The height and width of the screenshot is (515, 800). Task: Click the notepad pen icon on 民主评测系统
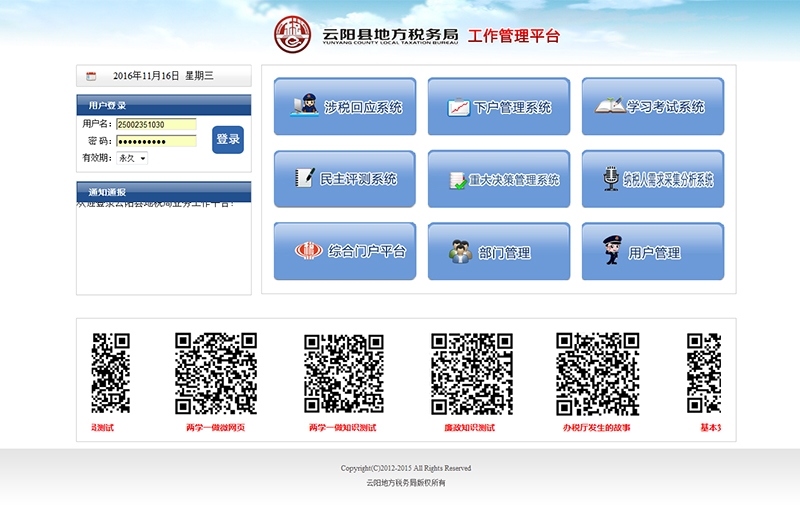click(x=305, y=178)
